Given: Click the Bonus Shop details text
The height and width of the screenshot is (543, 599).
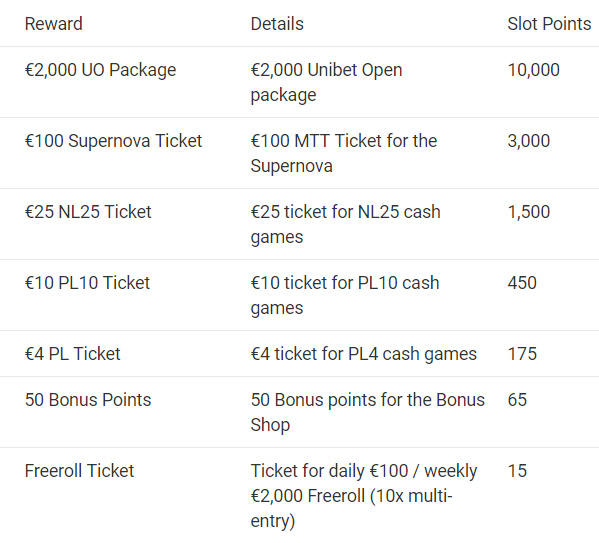Looking at the screenshot, I should click(367, 412).
